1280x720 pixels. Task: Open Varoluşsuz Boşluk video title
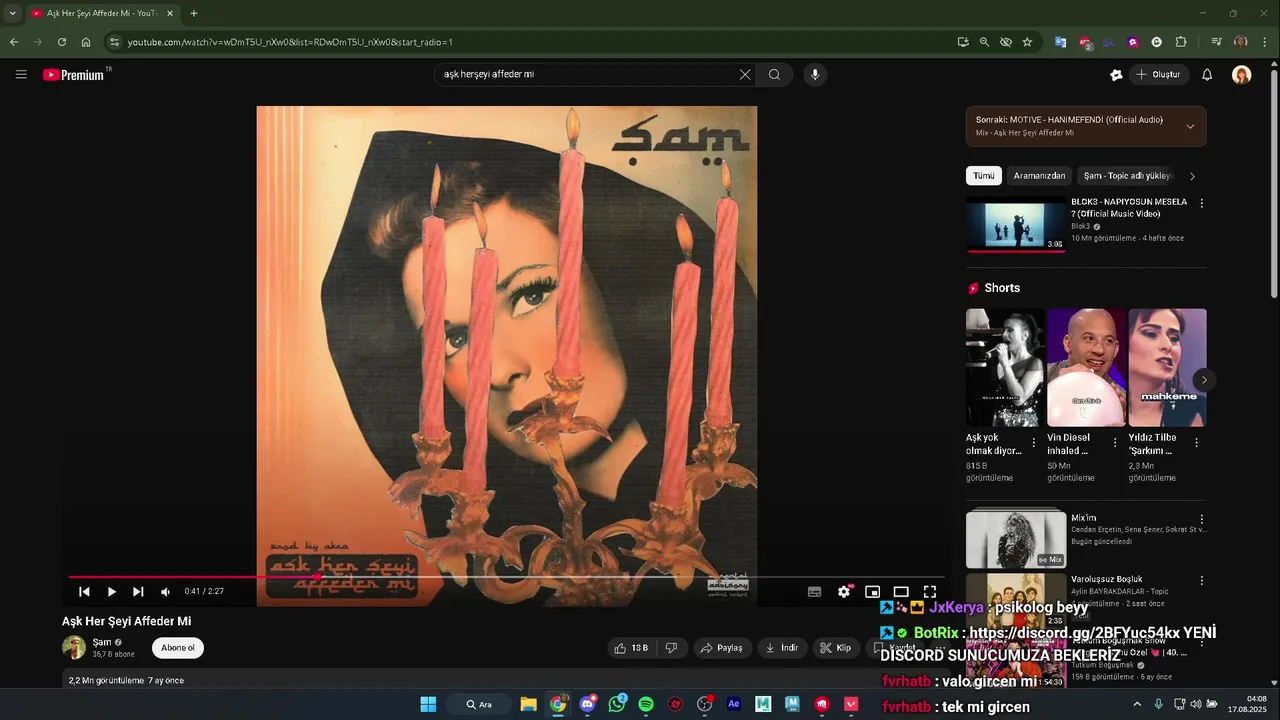1106,579
